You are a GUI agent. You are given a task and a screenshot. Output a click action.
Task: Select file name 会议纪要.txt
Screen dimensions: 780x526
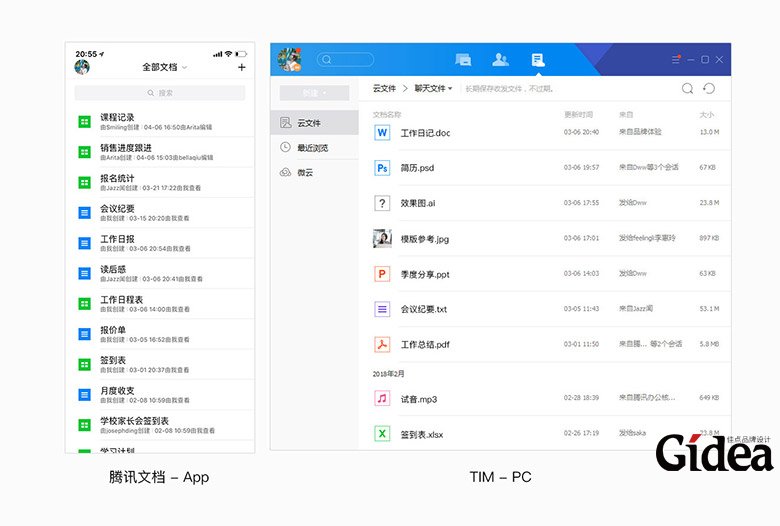(424, 309)
